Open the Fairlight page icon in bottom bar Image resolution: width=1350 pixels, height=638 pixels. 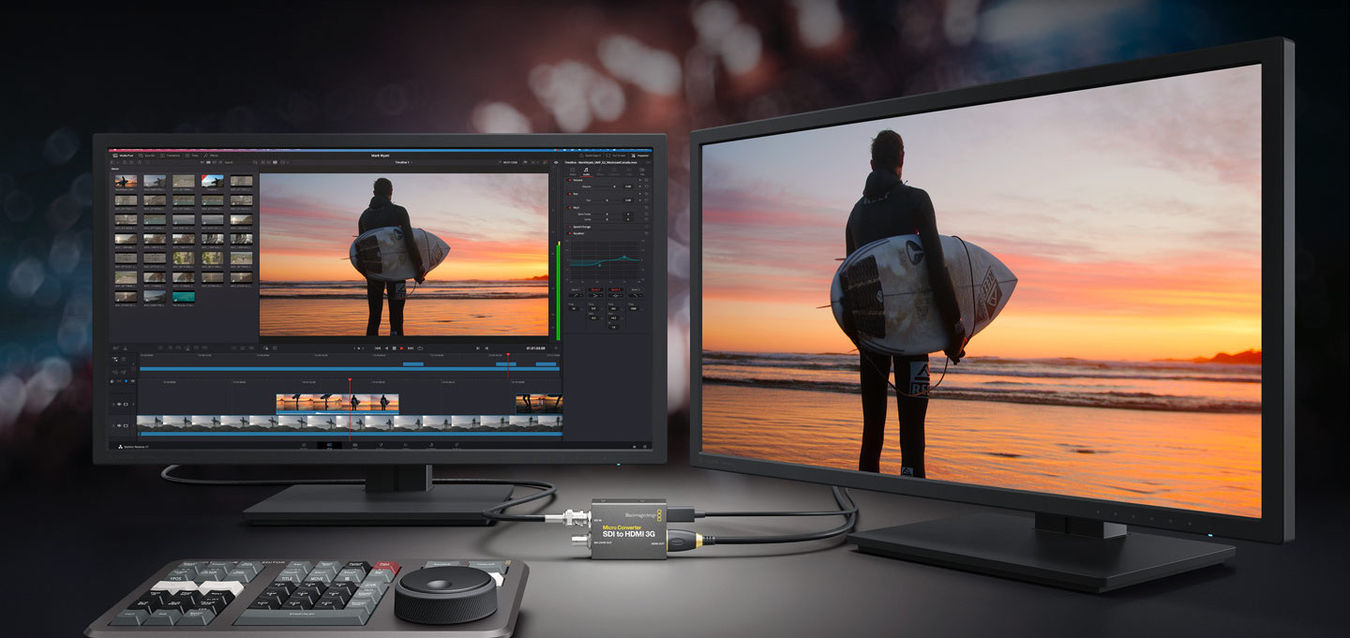point(431,445)
